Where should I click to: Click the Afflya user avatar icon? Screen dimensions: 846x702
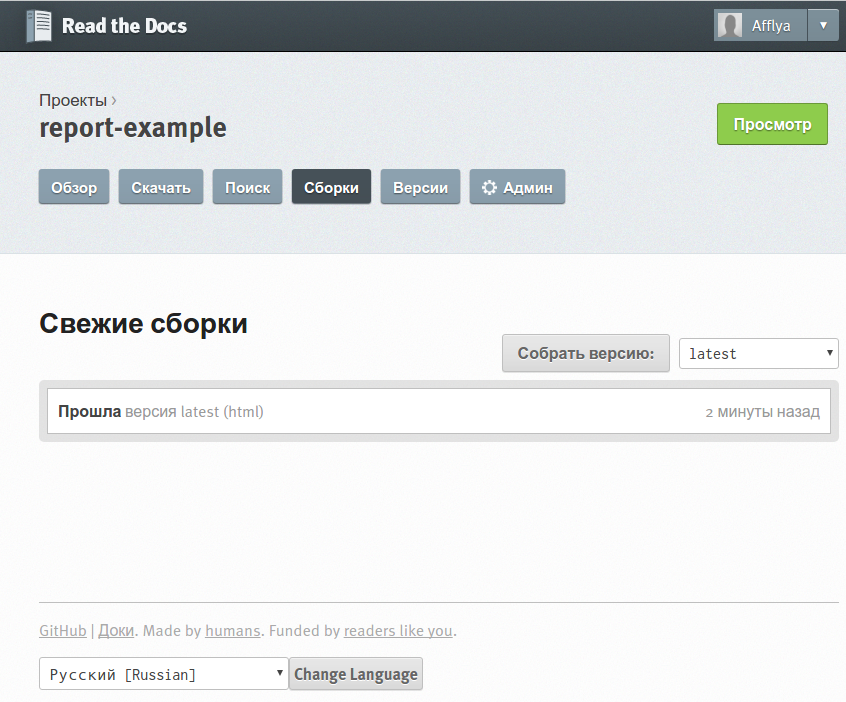pos(729,25)
